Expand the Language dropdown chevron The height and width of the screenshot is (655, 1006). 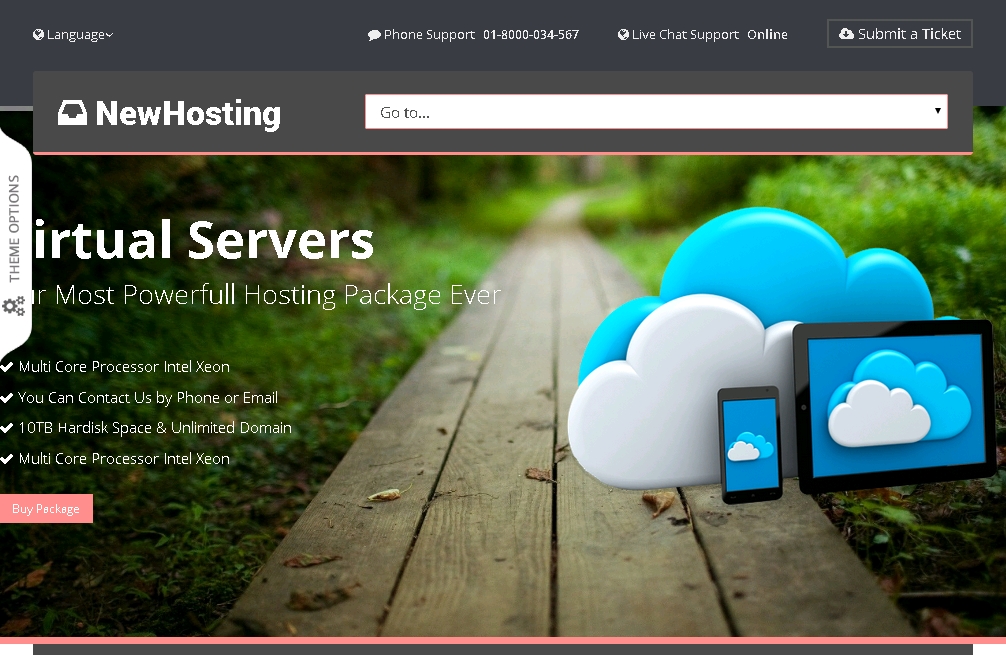(109, 35)
